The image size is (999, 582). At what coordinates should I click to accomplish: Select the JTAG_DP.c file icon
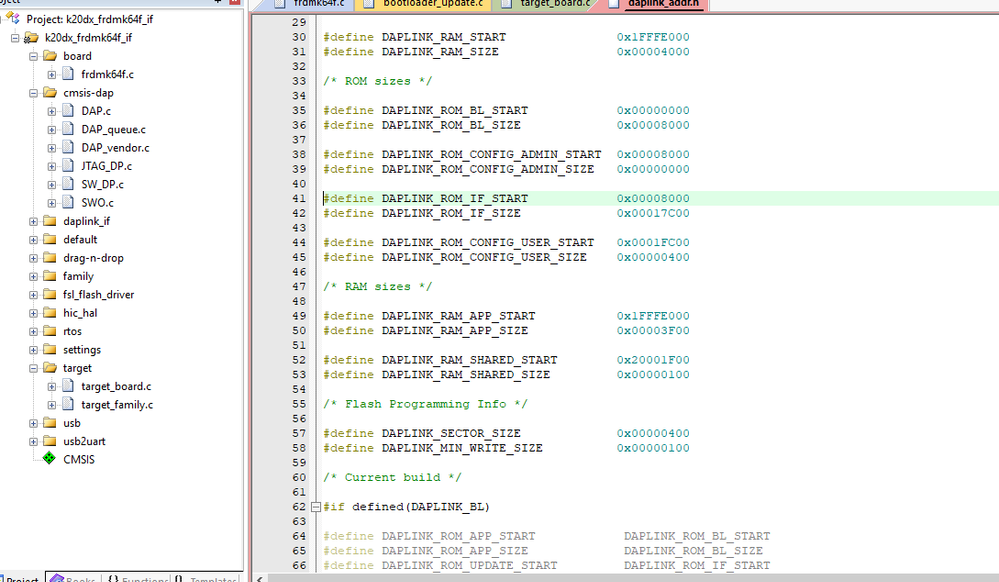[x=68, y=166]
